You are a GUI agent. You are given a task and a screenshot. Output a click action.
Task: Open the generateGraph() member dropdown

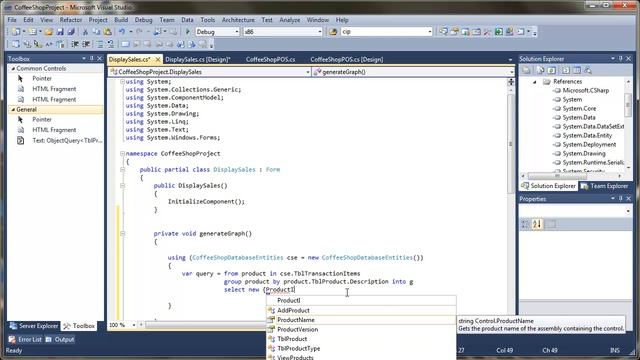pos(511,72)
